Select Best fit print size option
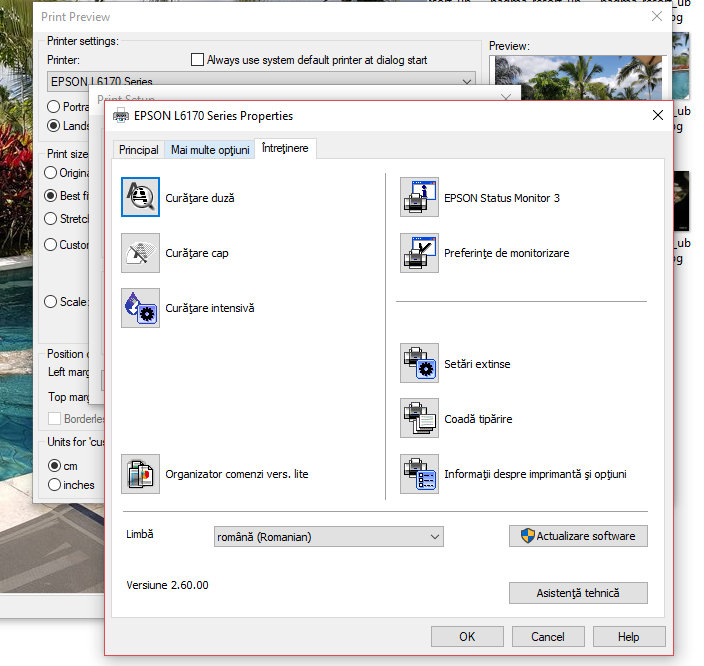The width and height of the screenshot is (704, 666). point(51,196)
